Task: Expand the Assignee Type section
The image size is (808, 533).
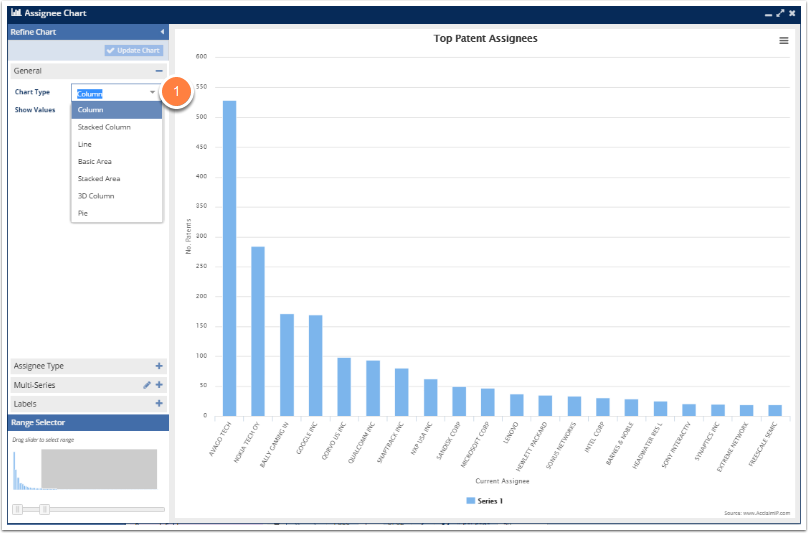Action: click(159, 366)
